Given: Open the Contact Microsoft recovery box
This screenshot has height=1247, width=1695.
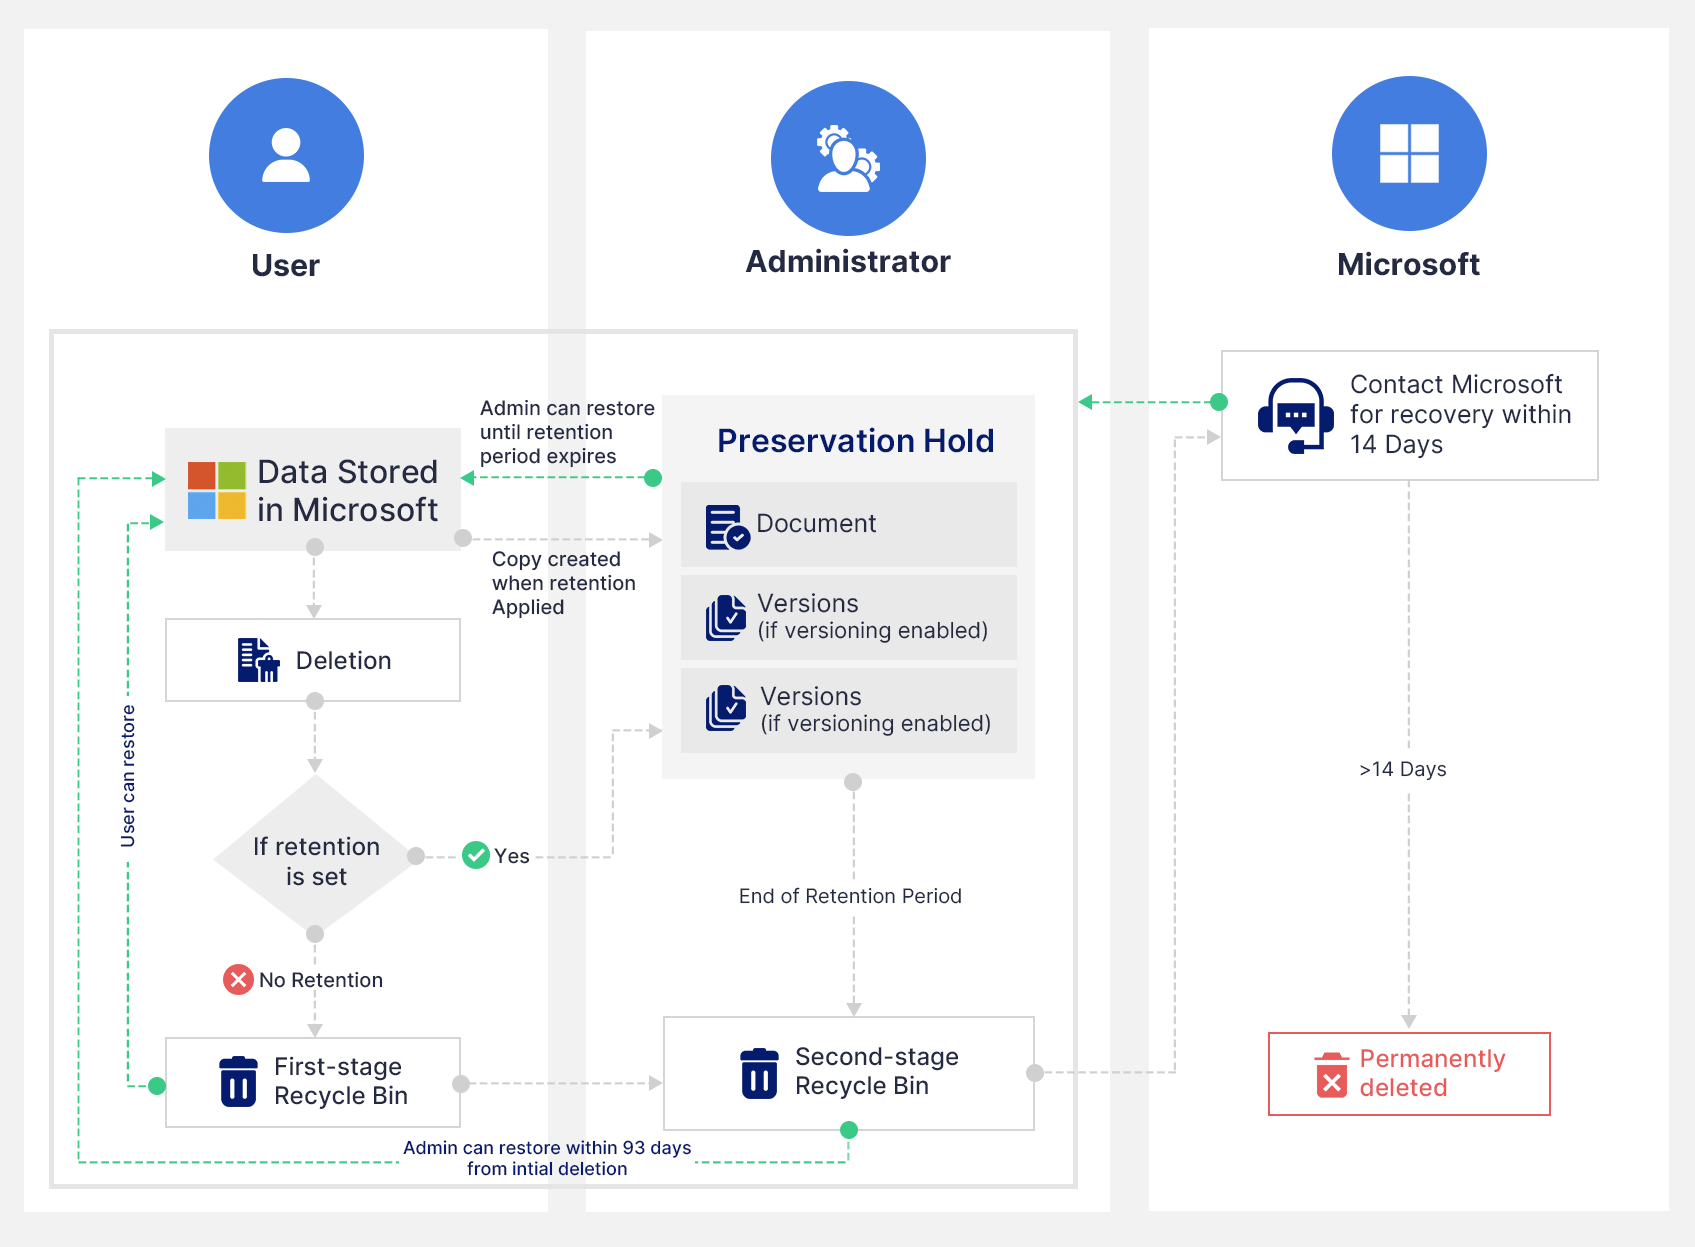Looking at the screenshot, I should pyautogui.click(x=1409, y=414).
